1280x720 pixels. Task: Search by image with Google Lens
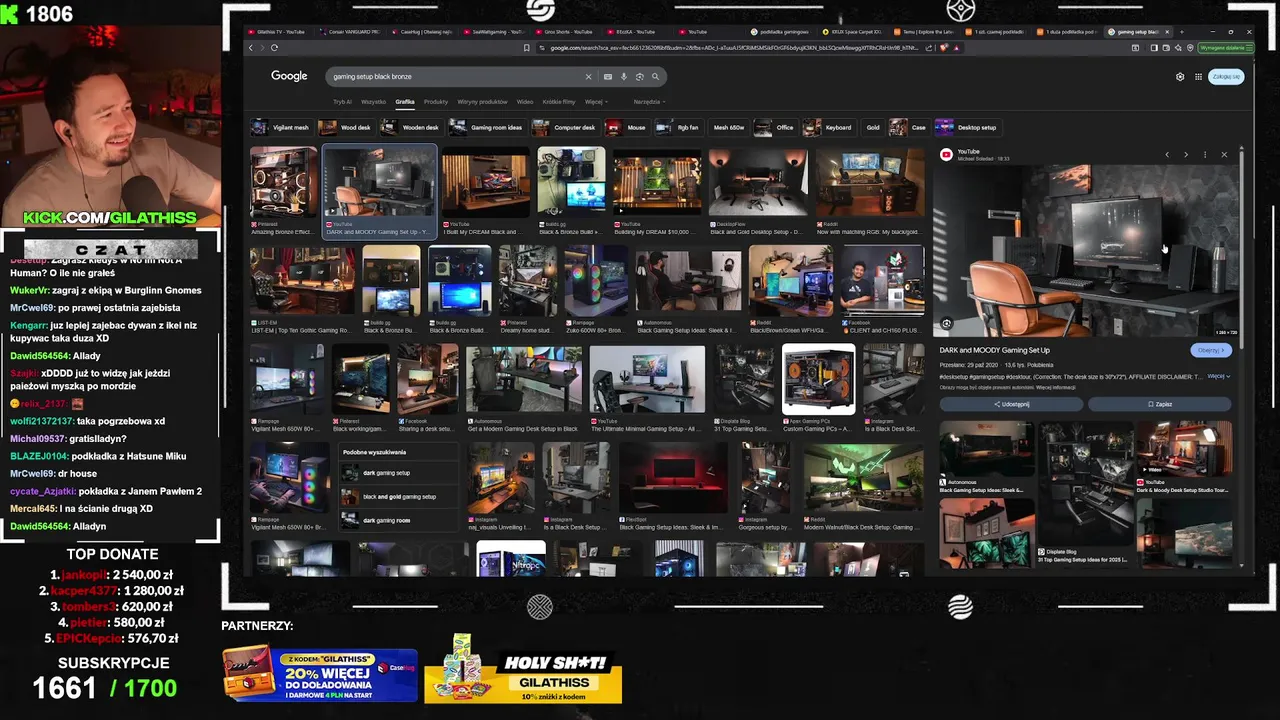[x=639, y=76]
